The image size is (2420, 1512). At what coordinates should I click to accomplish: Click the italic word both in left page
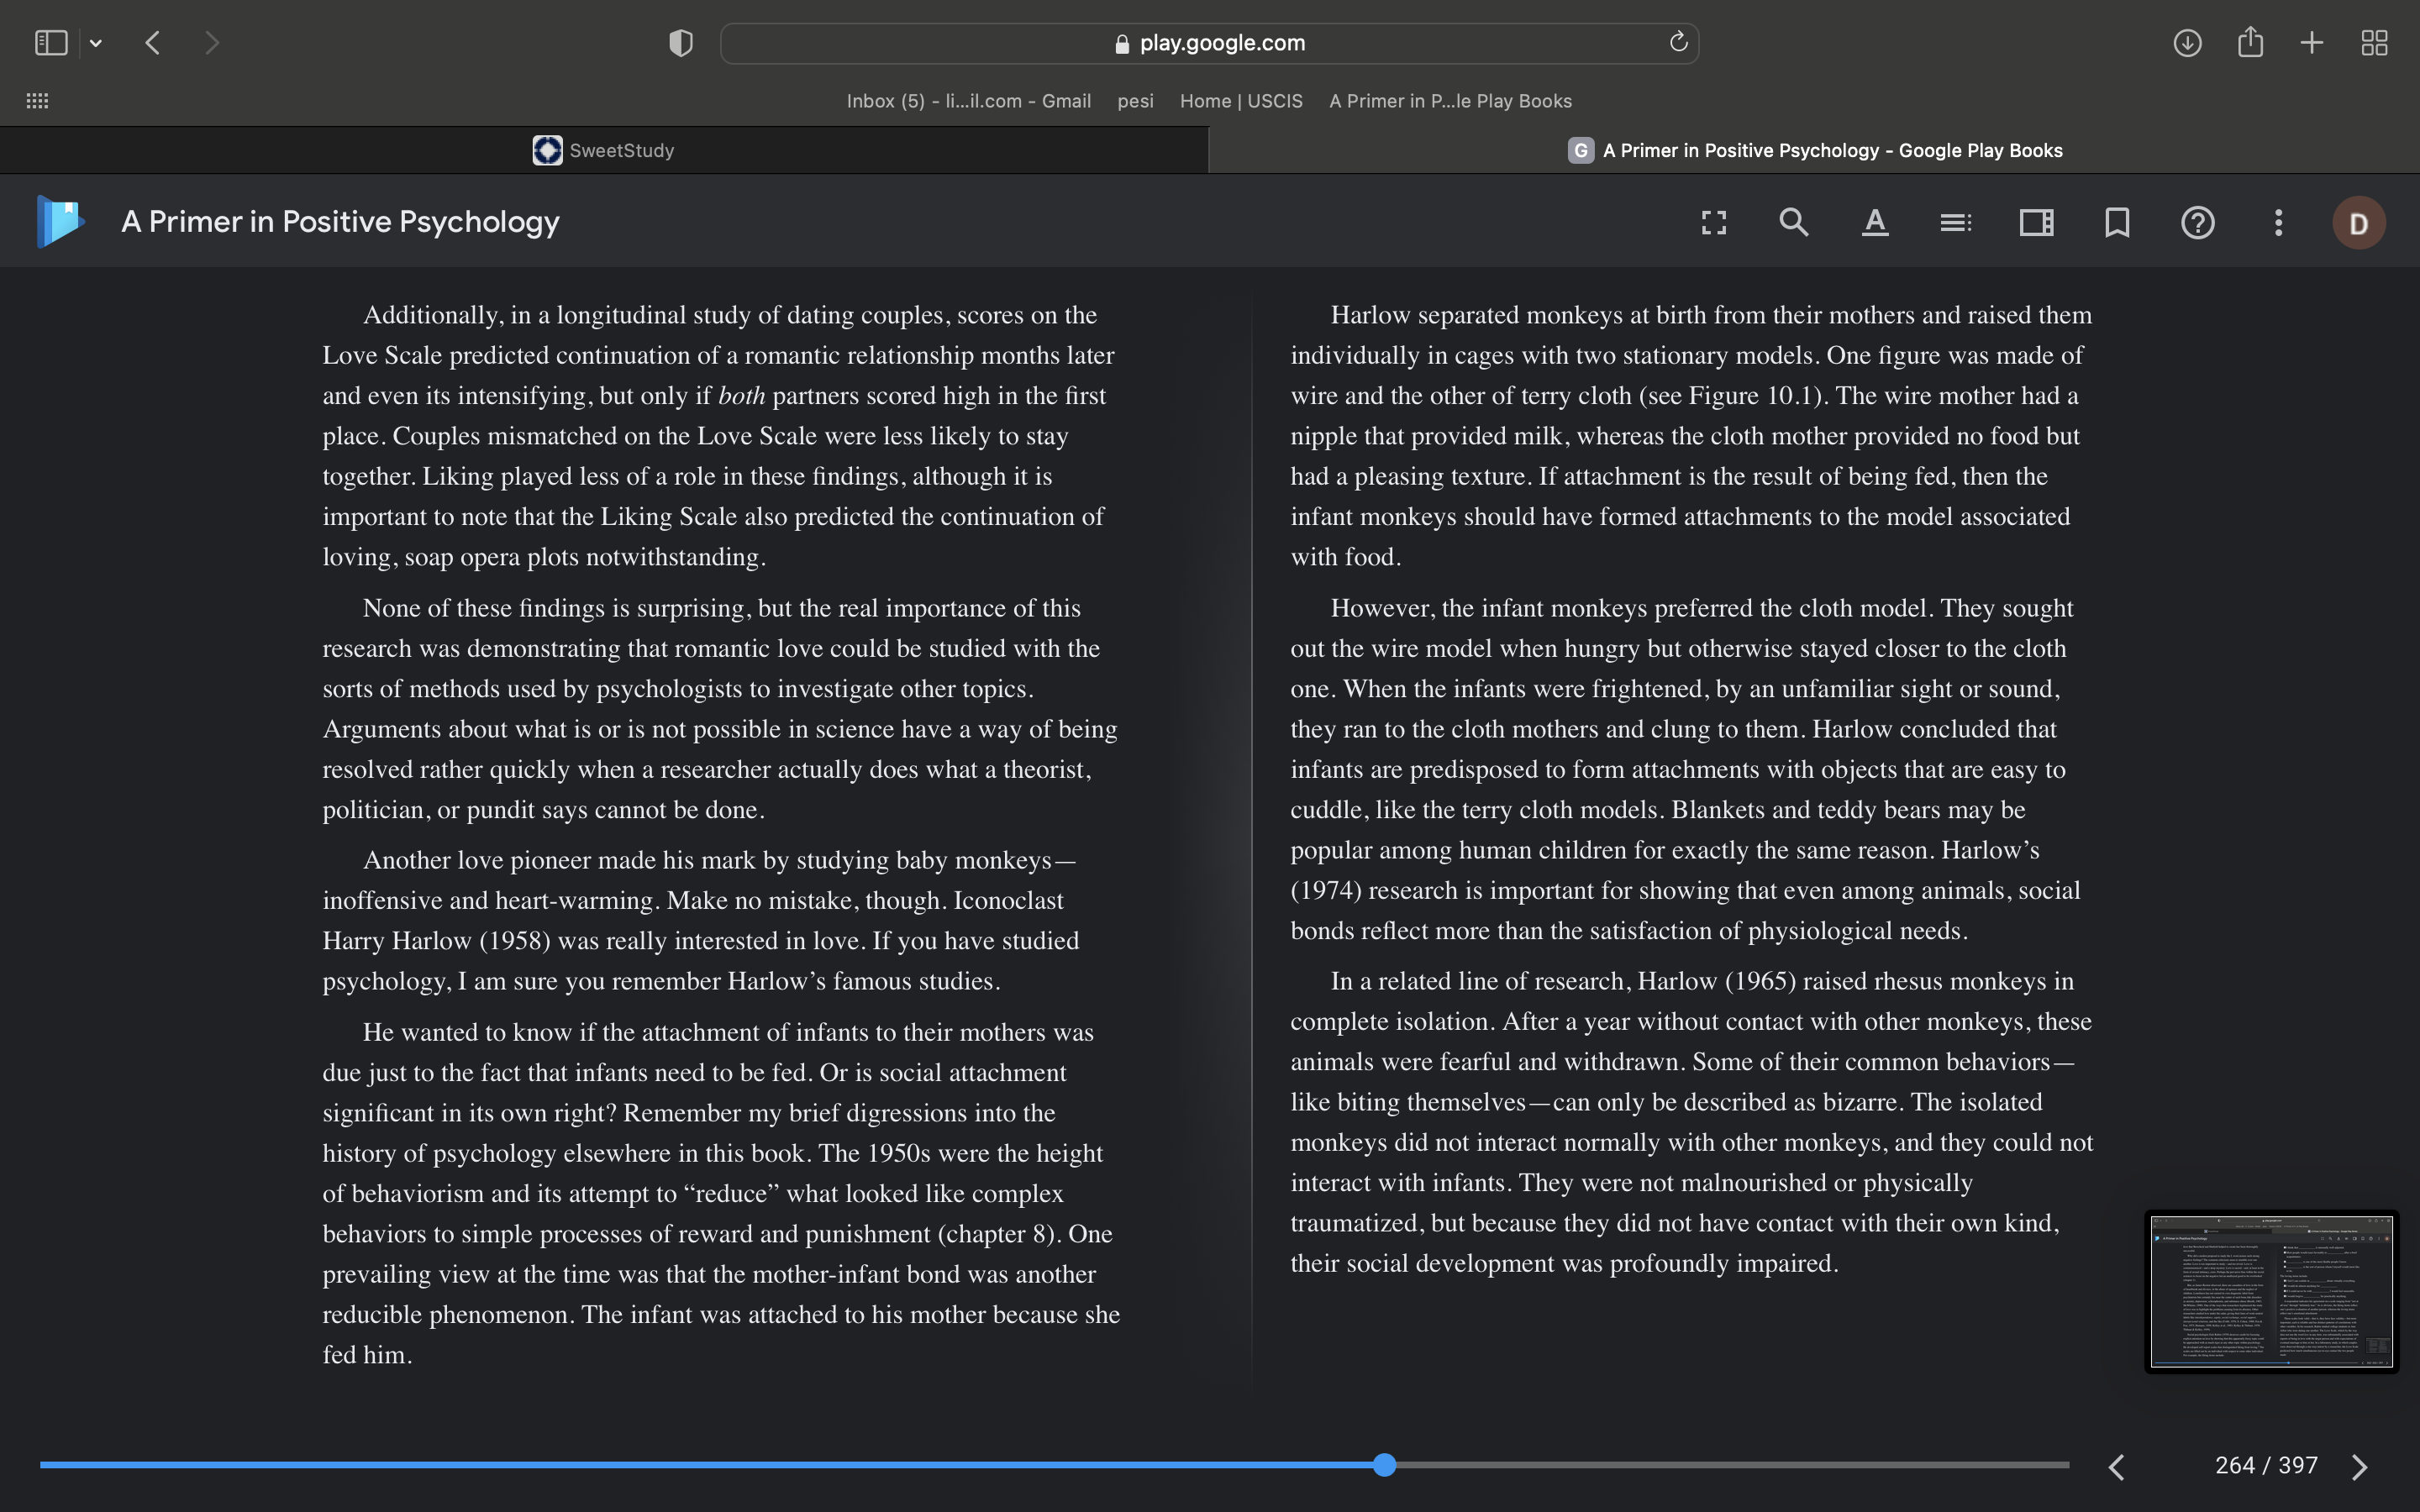pyautogui.click(x=741, y=396)
